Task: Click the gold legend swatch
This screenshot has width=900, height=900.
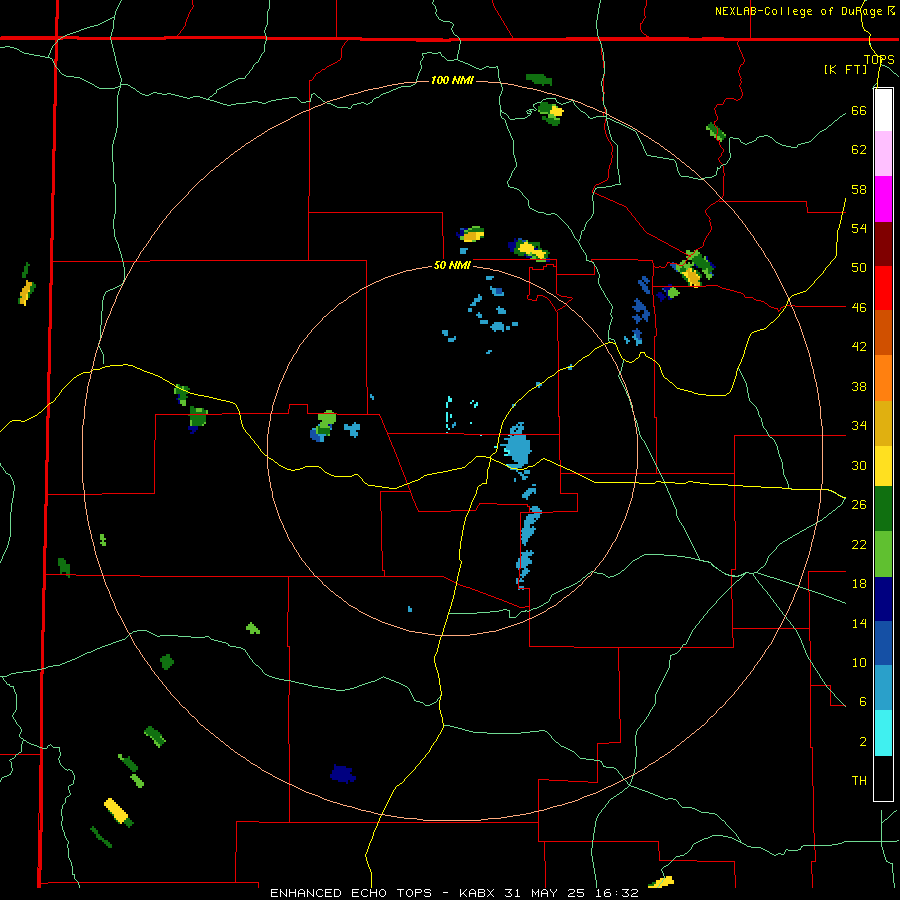Action: (883, 423)
